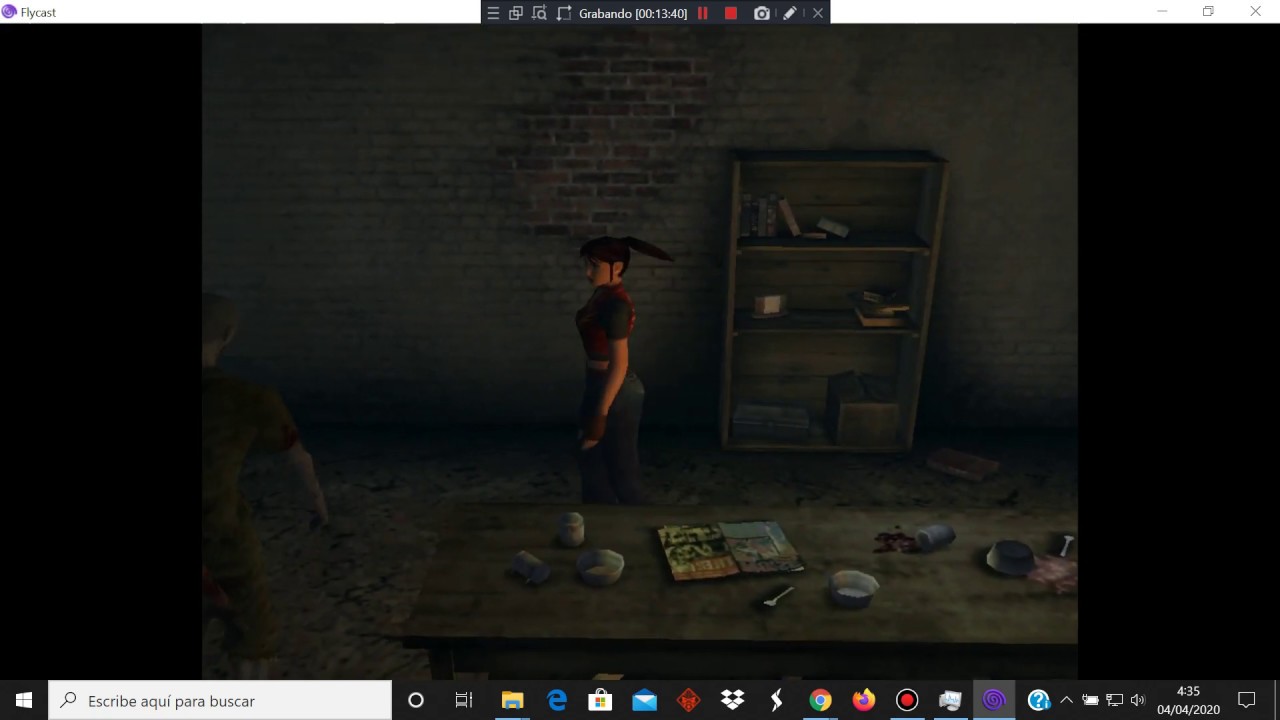Open Microsoft Store from taskbar

click(x=600, y=701)
